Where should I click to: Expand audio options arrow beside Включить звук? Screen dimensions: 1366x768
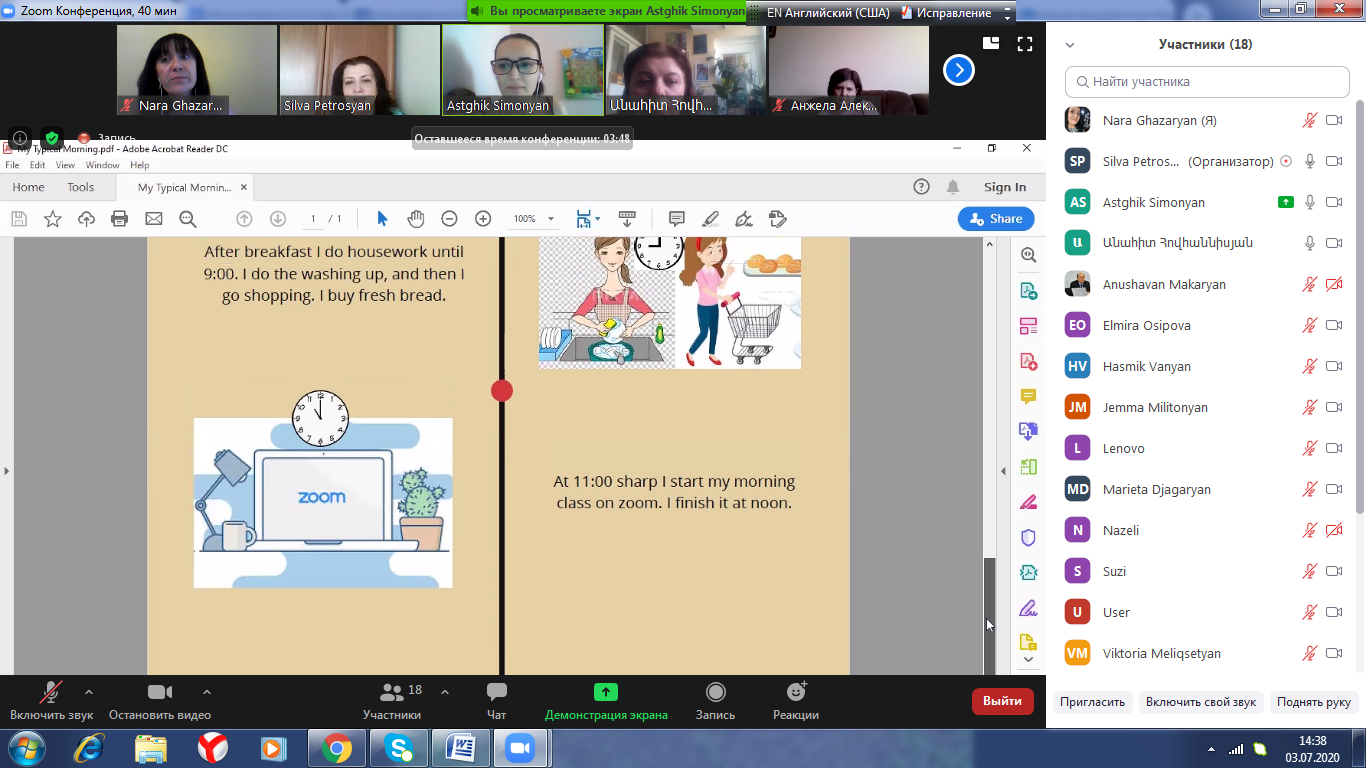point(89,691)
